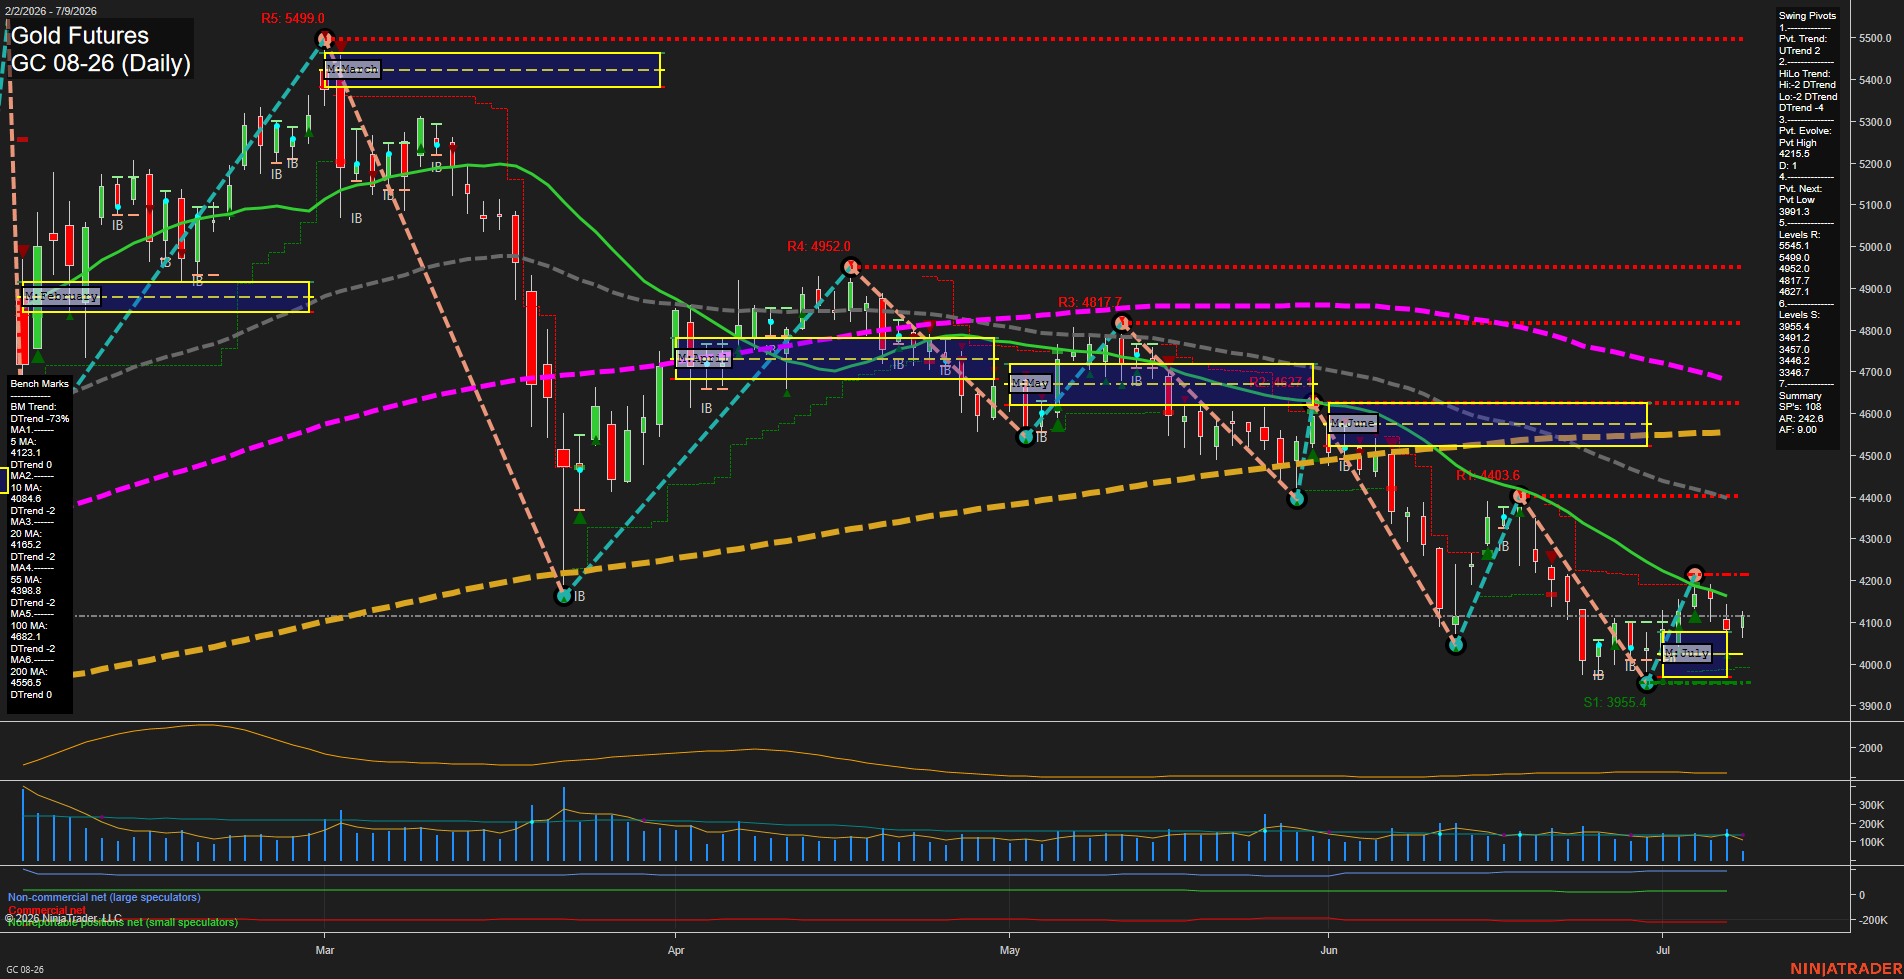Click the Apr label on the time axis
1904x979 pixels.
coord(676,950)
